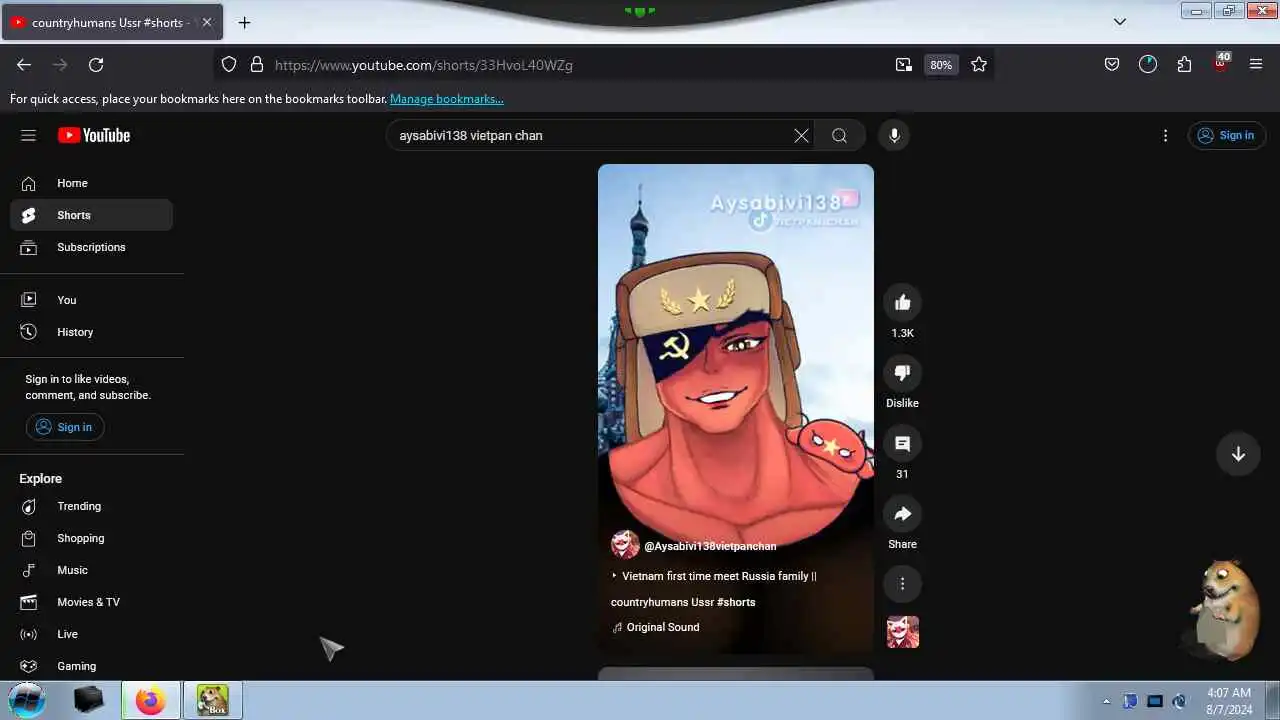Open Firefox extensions panel
This screenshot has height=720, width=1280.
click(1184, 65)
